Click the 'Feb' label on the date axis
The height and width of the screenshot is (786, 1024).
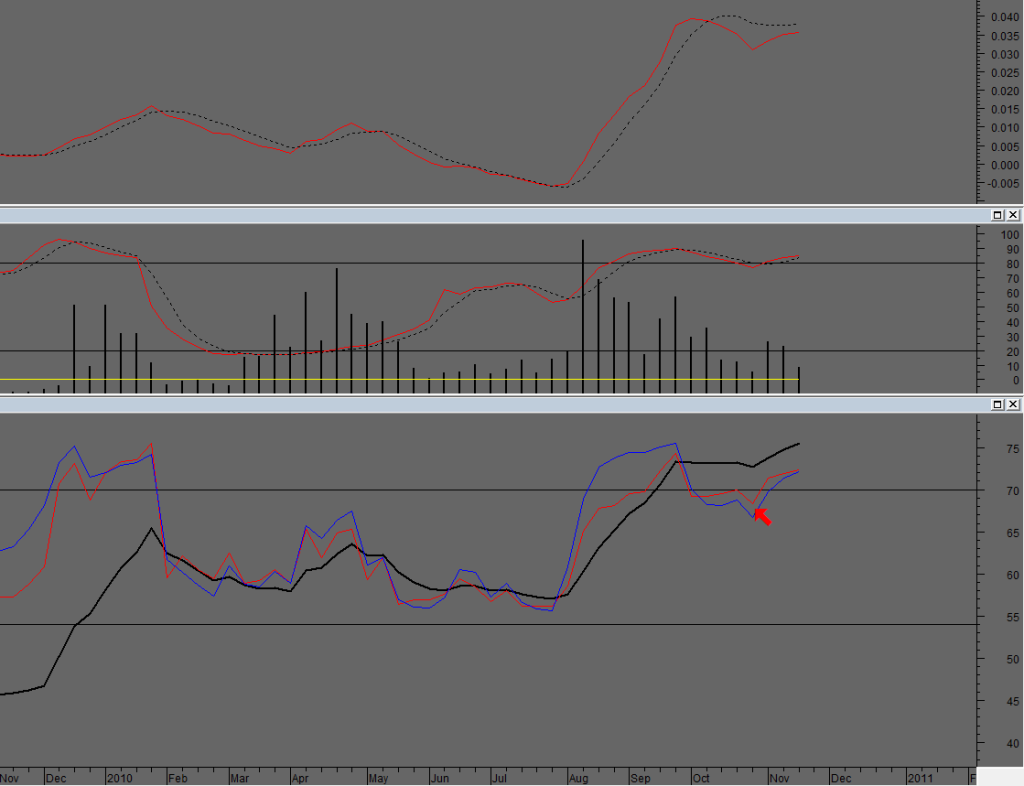[178, 778]
